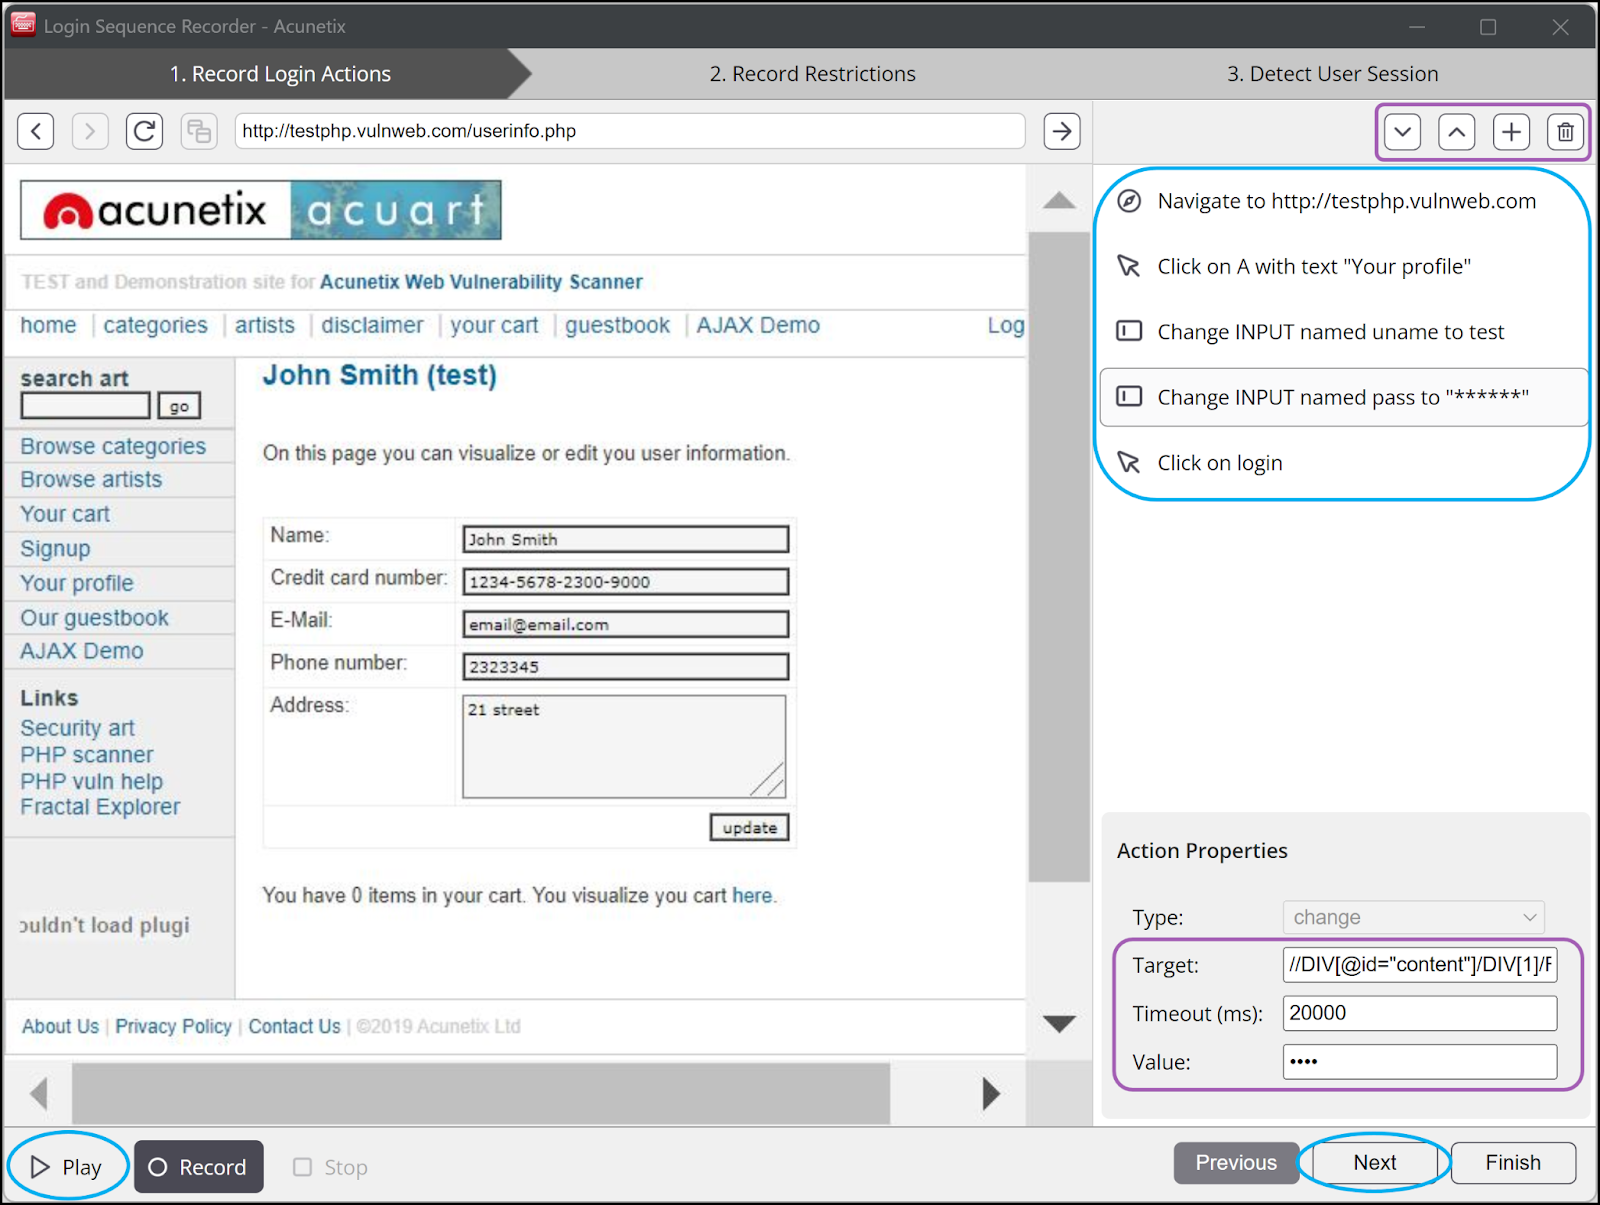Screen dimensions: 1600x1205
Task: Click input icon beside uname action
Action: (1129, 331)
